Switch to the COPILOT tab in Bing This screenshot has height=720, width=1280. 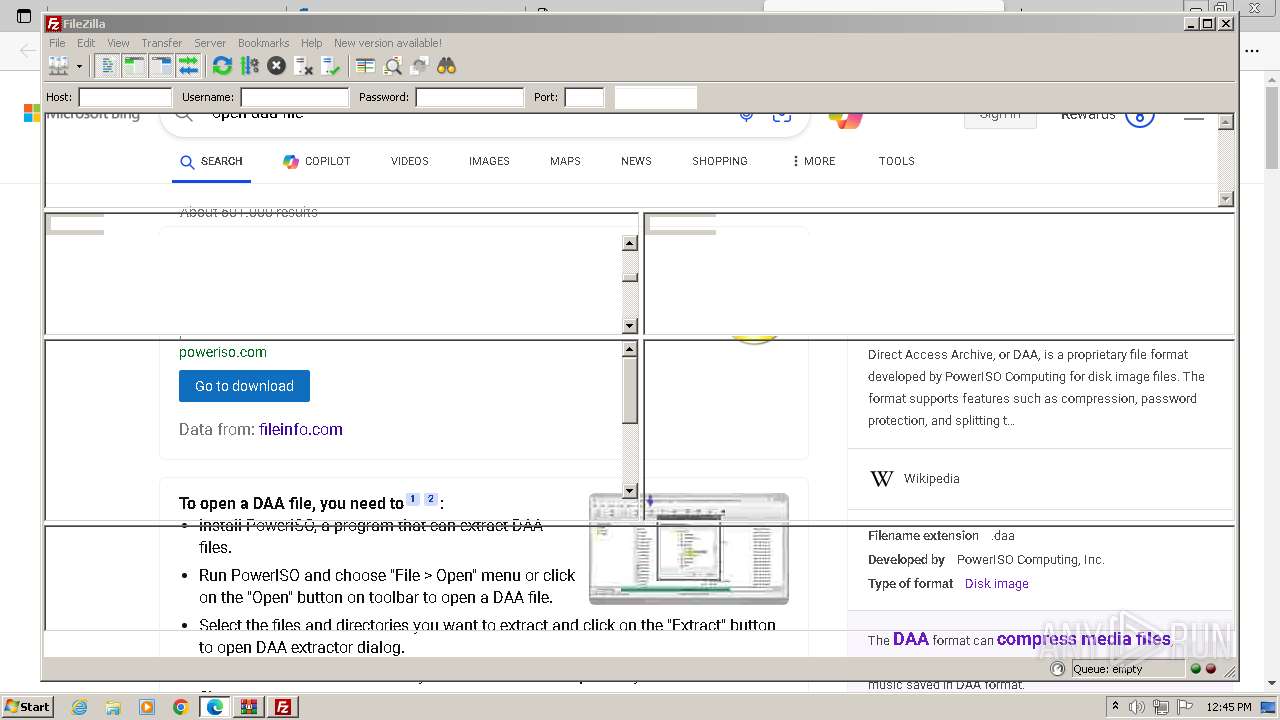pos(316,161)
